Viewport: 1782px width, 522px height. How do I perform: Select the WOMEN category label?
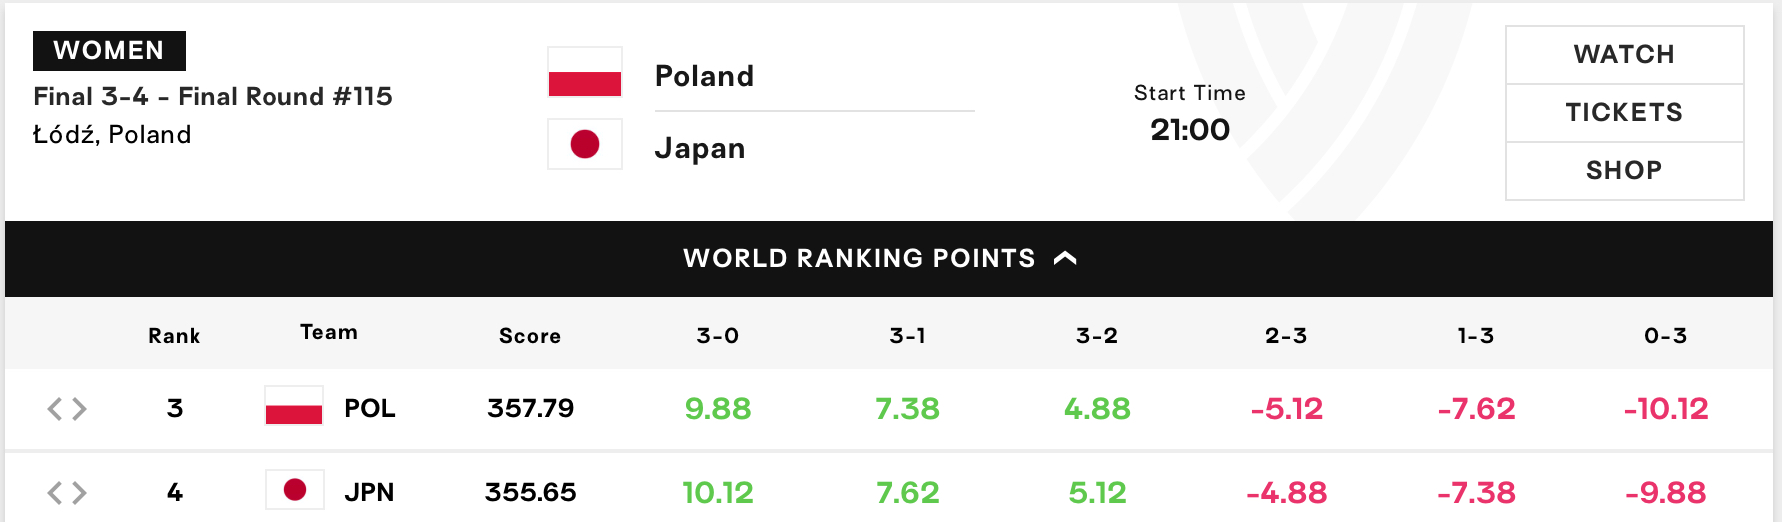[109, 51]
